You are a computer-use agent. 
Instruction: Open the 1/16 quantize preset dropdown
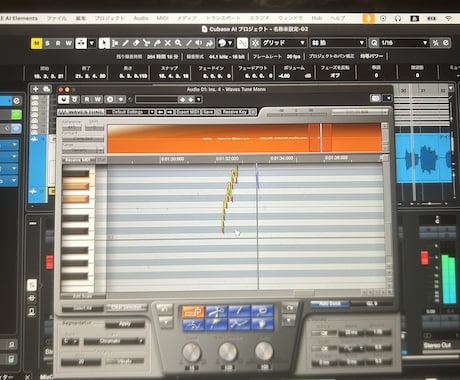click(x=404, y=43)
